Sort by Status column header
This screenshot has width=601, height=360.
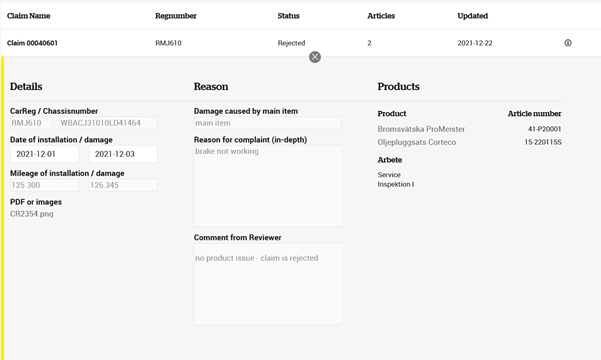tap(288, 16)
